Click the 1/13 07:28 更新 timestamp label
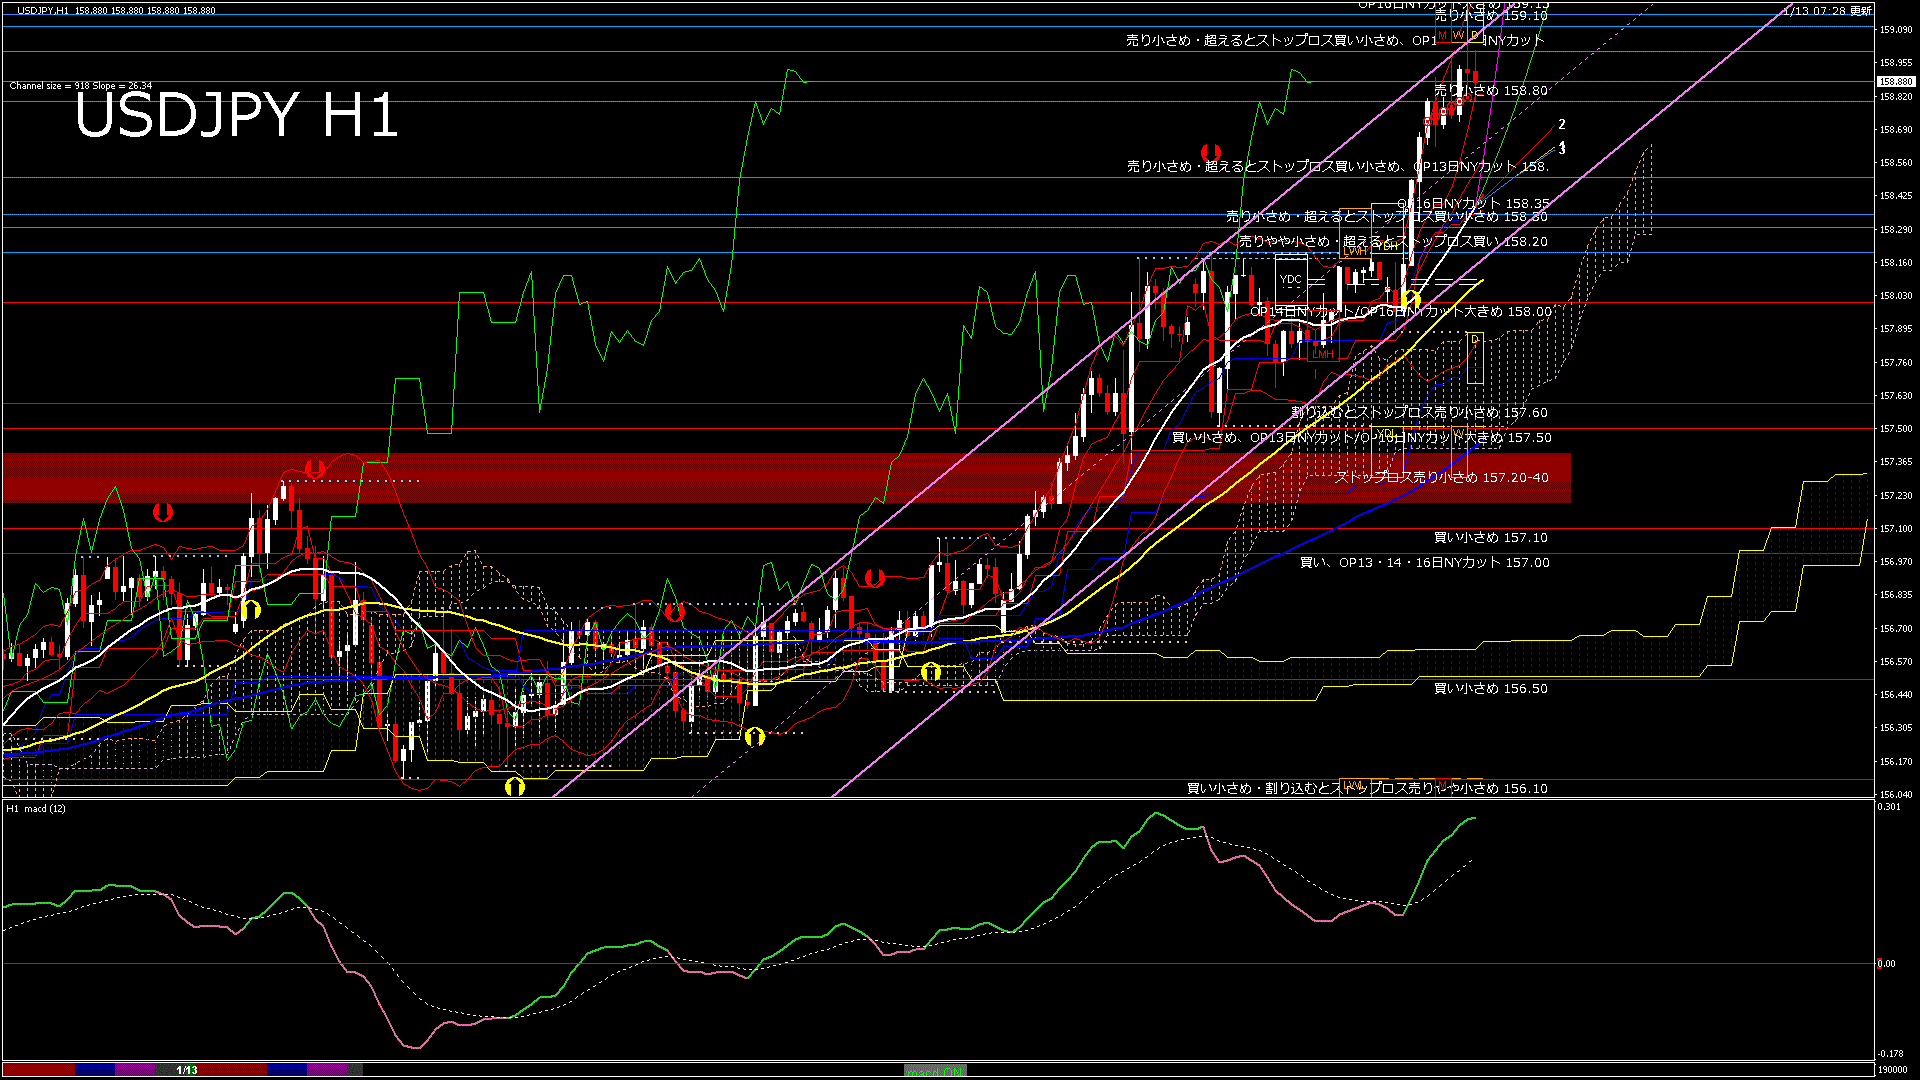Viewport: 1920px width, 1080px height. [x=1827, y=11]
